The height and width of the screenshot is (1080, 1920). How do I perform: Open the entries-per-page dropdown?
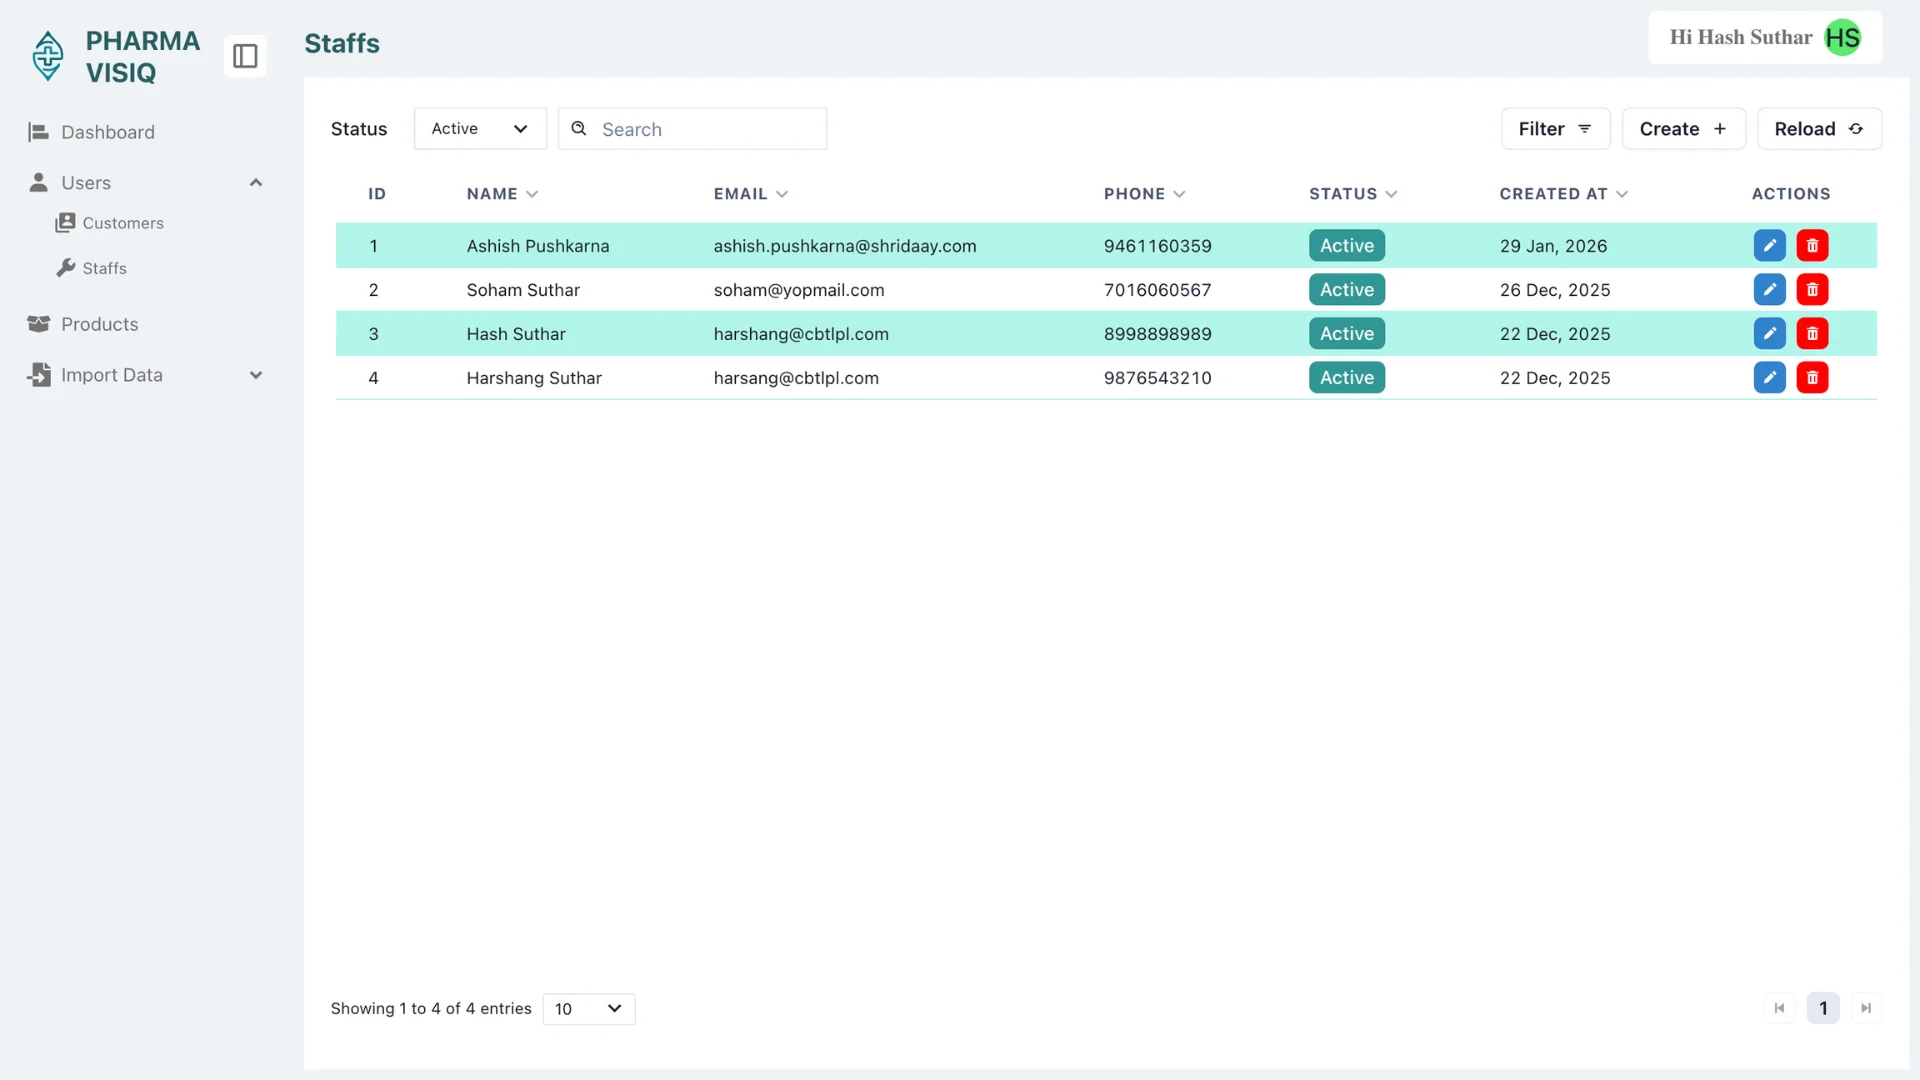coord(588,1009)
